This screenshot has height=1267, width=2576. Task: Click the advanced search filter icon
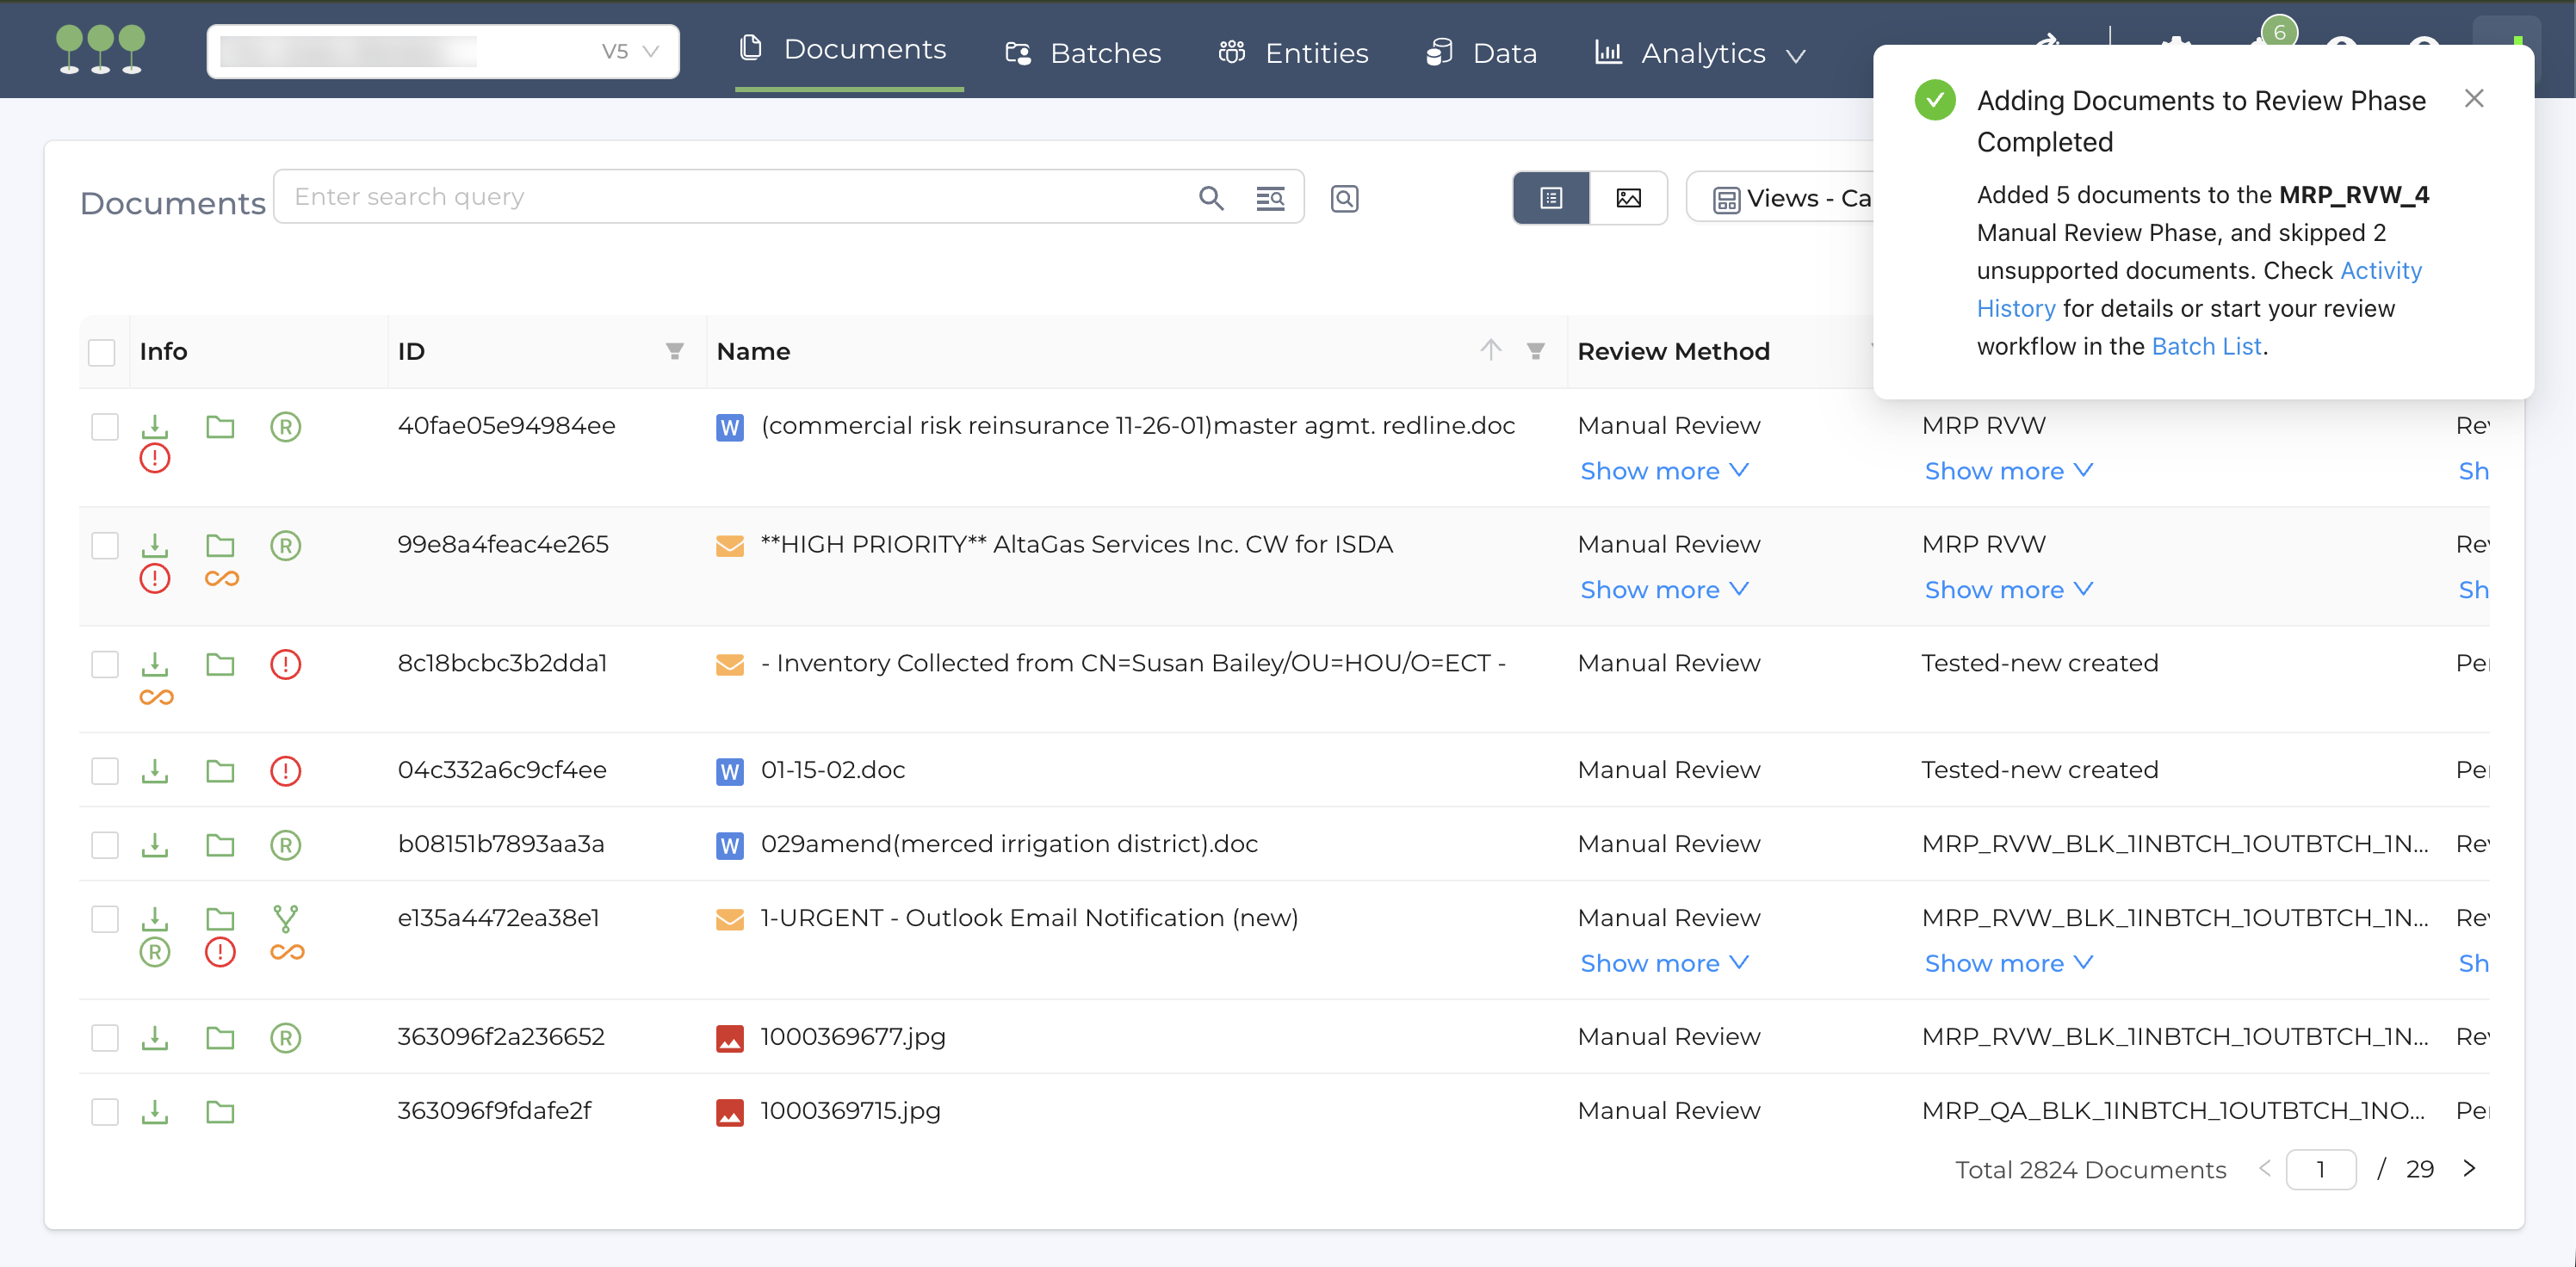point(1269,198)
